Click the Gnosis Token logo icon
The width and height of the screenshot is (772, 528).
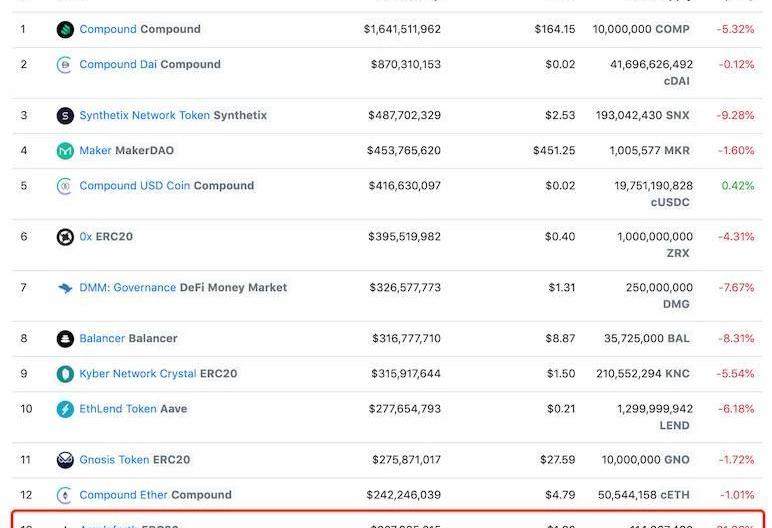(65, 460)
